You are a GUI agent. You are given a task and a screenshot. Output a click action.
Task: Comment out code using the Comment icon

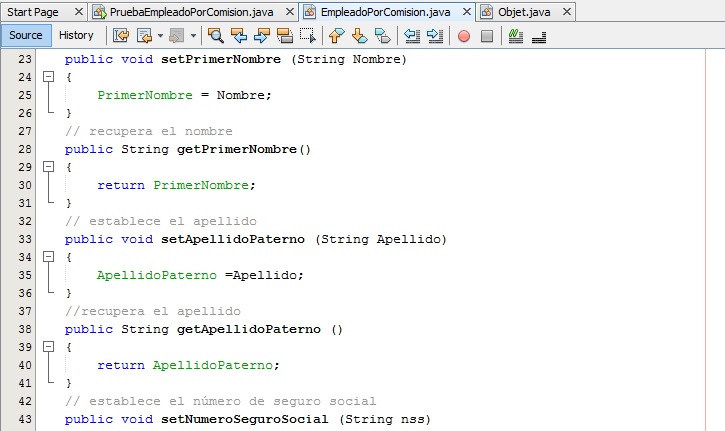[516, 36]
